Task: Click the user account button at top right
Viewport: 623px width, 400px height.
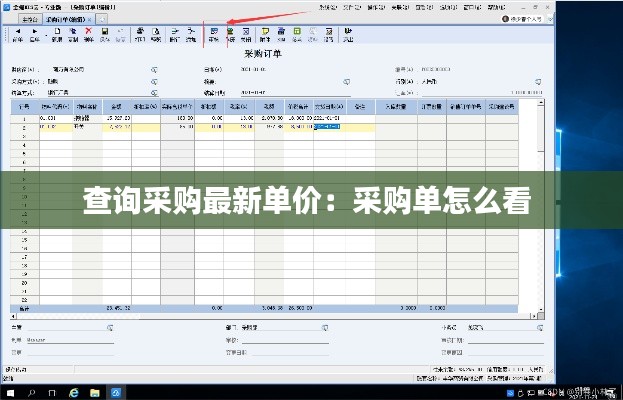Action: [x=522, y=19]
